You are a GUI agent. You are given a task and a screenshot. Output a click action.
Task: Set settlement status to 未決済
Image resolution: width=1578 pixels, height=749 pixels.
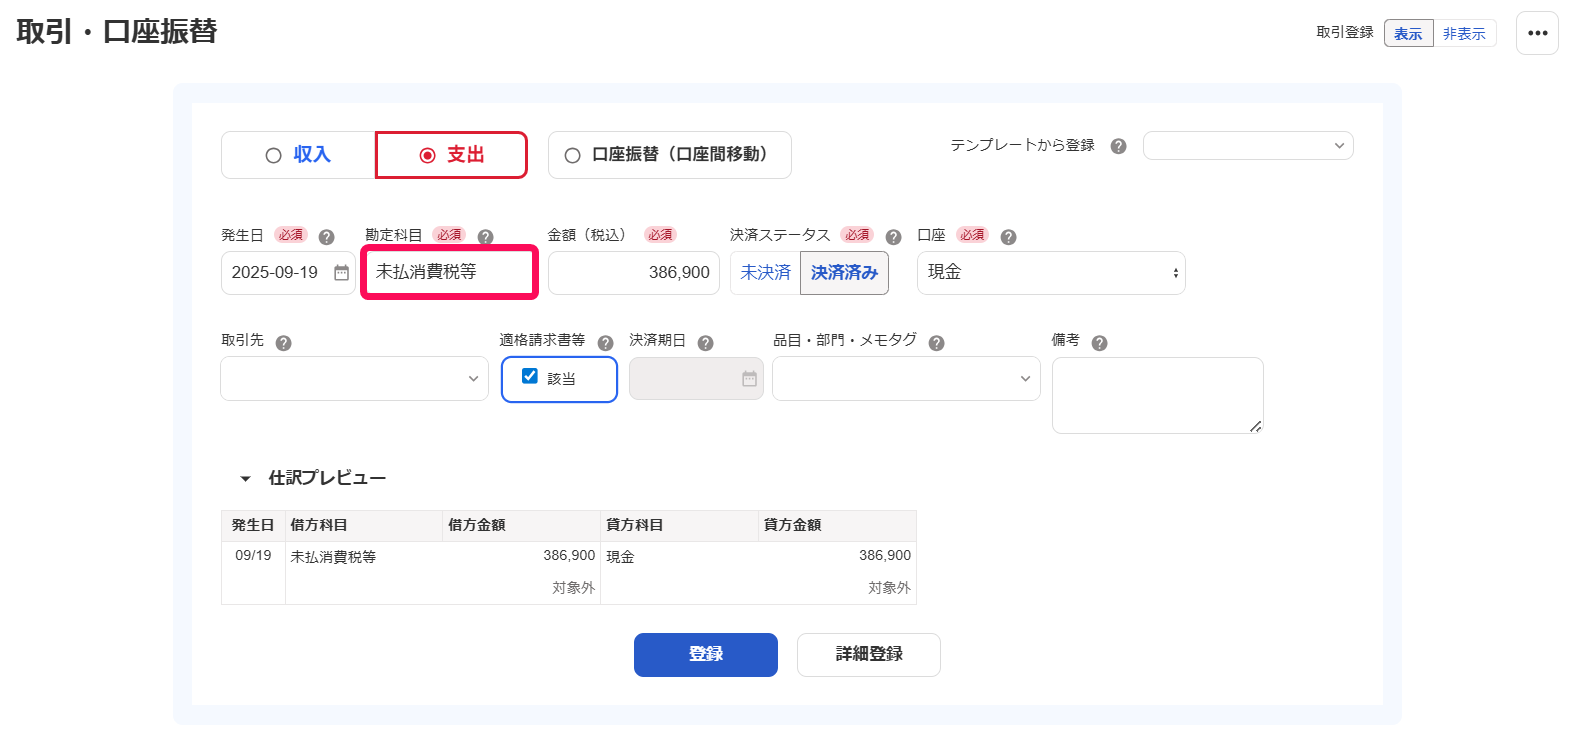tap(765, 273)
